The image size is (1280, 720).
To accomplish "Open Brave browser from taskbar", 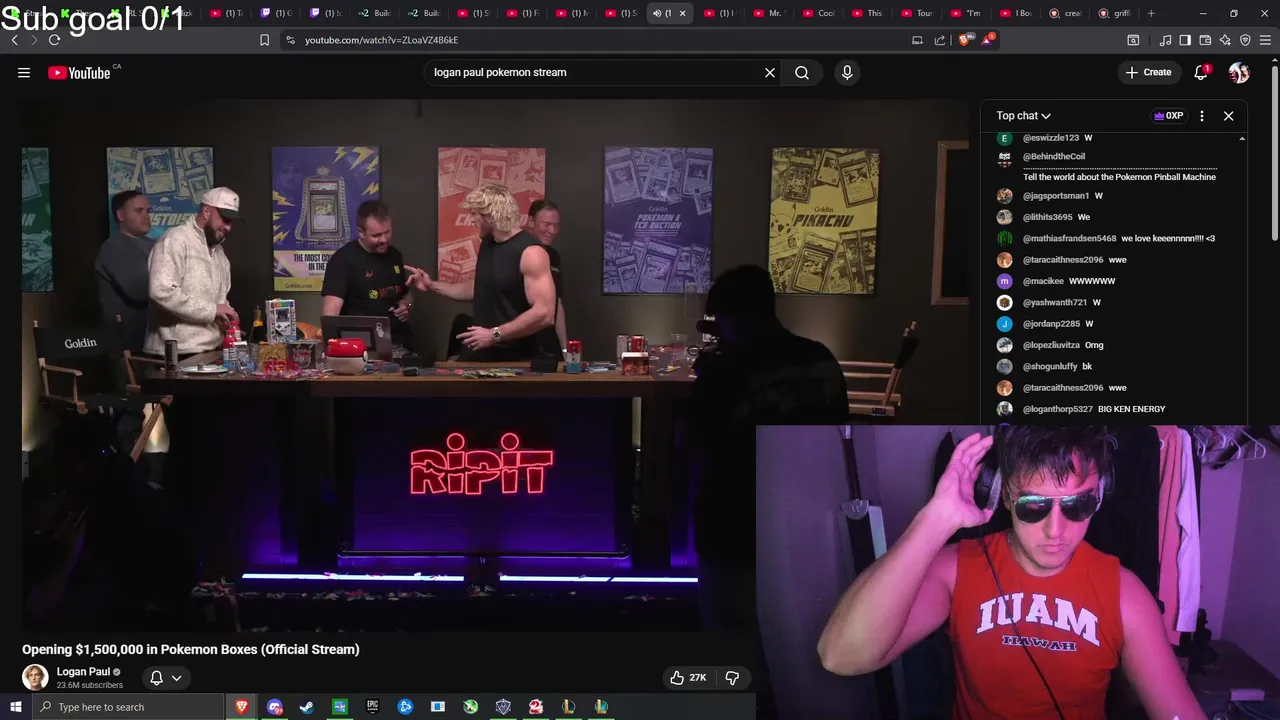I will [x=242, y=707].
